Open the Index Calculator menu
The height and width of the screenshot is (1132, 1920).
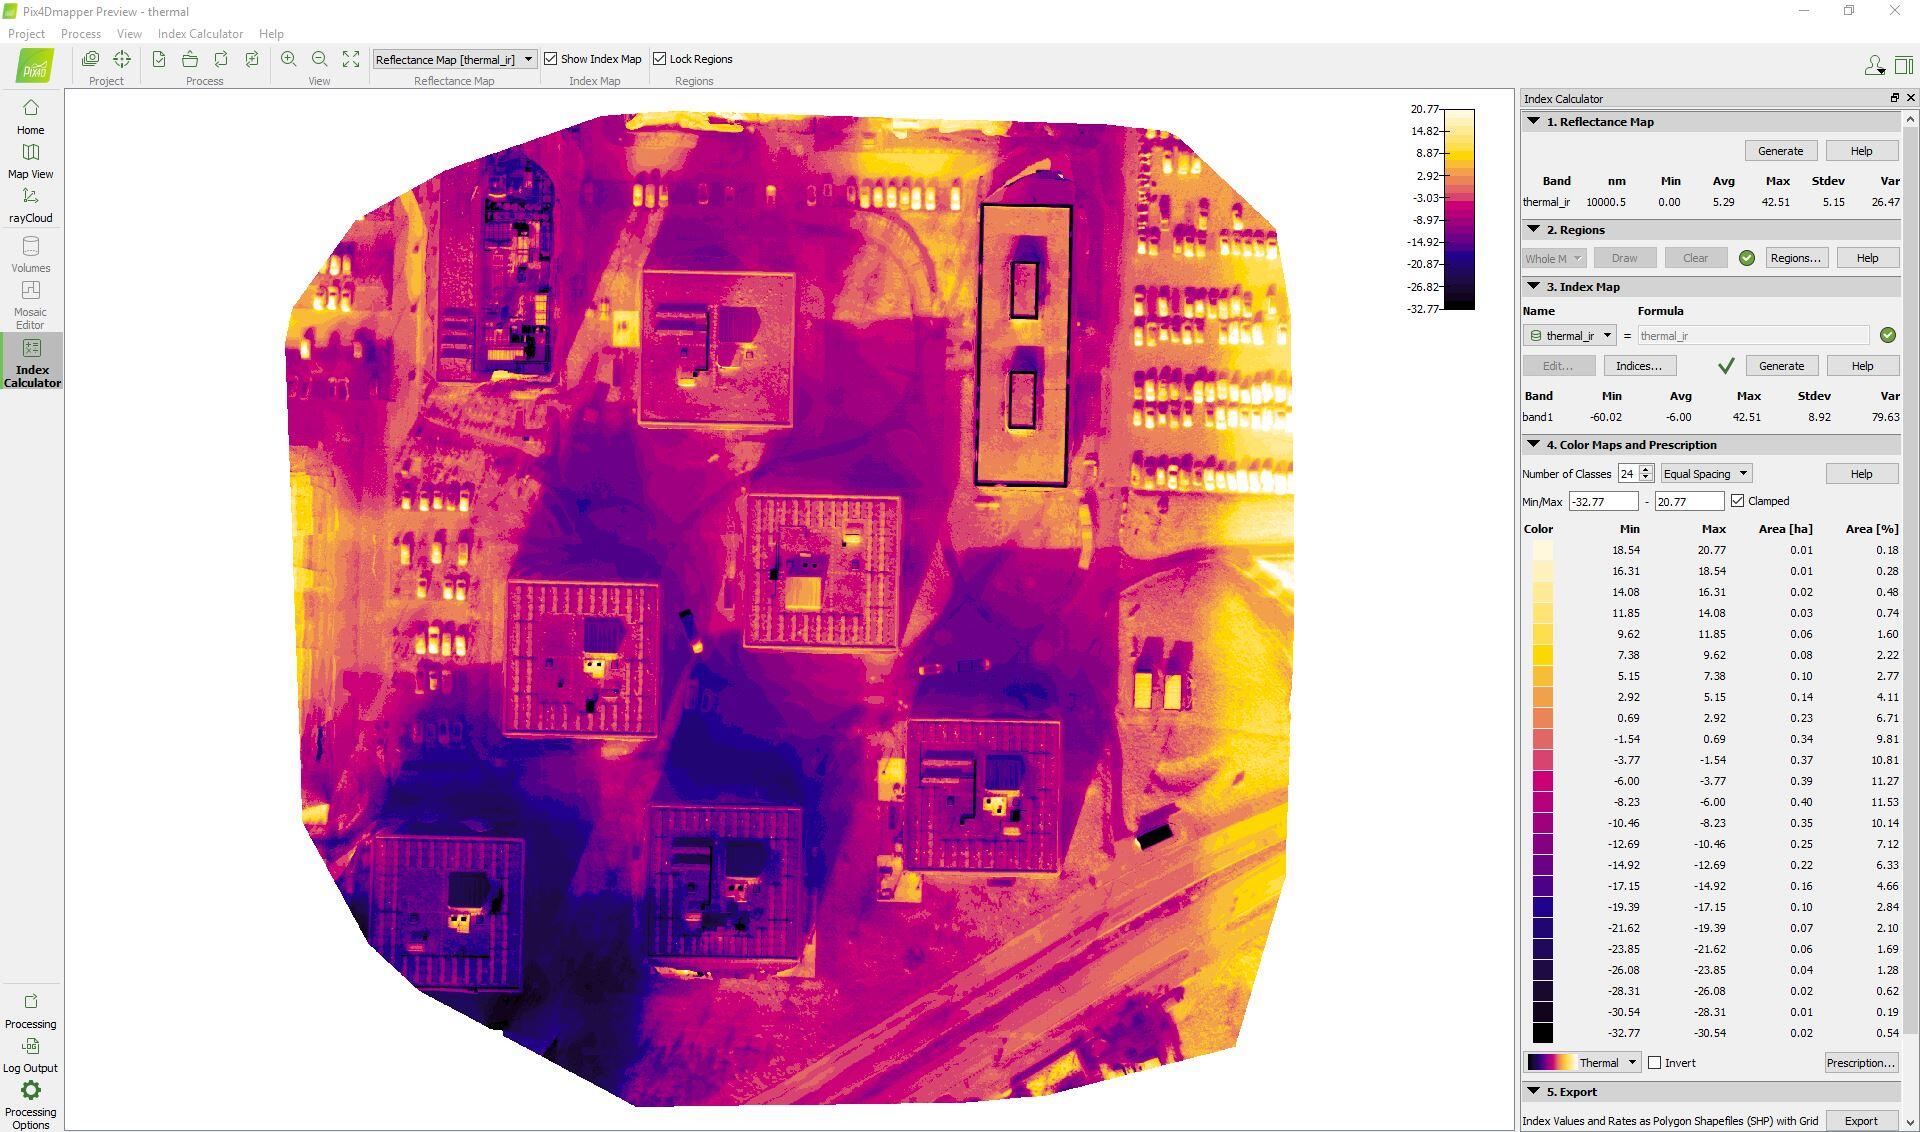[x=200, y=33]
